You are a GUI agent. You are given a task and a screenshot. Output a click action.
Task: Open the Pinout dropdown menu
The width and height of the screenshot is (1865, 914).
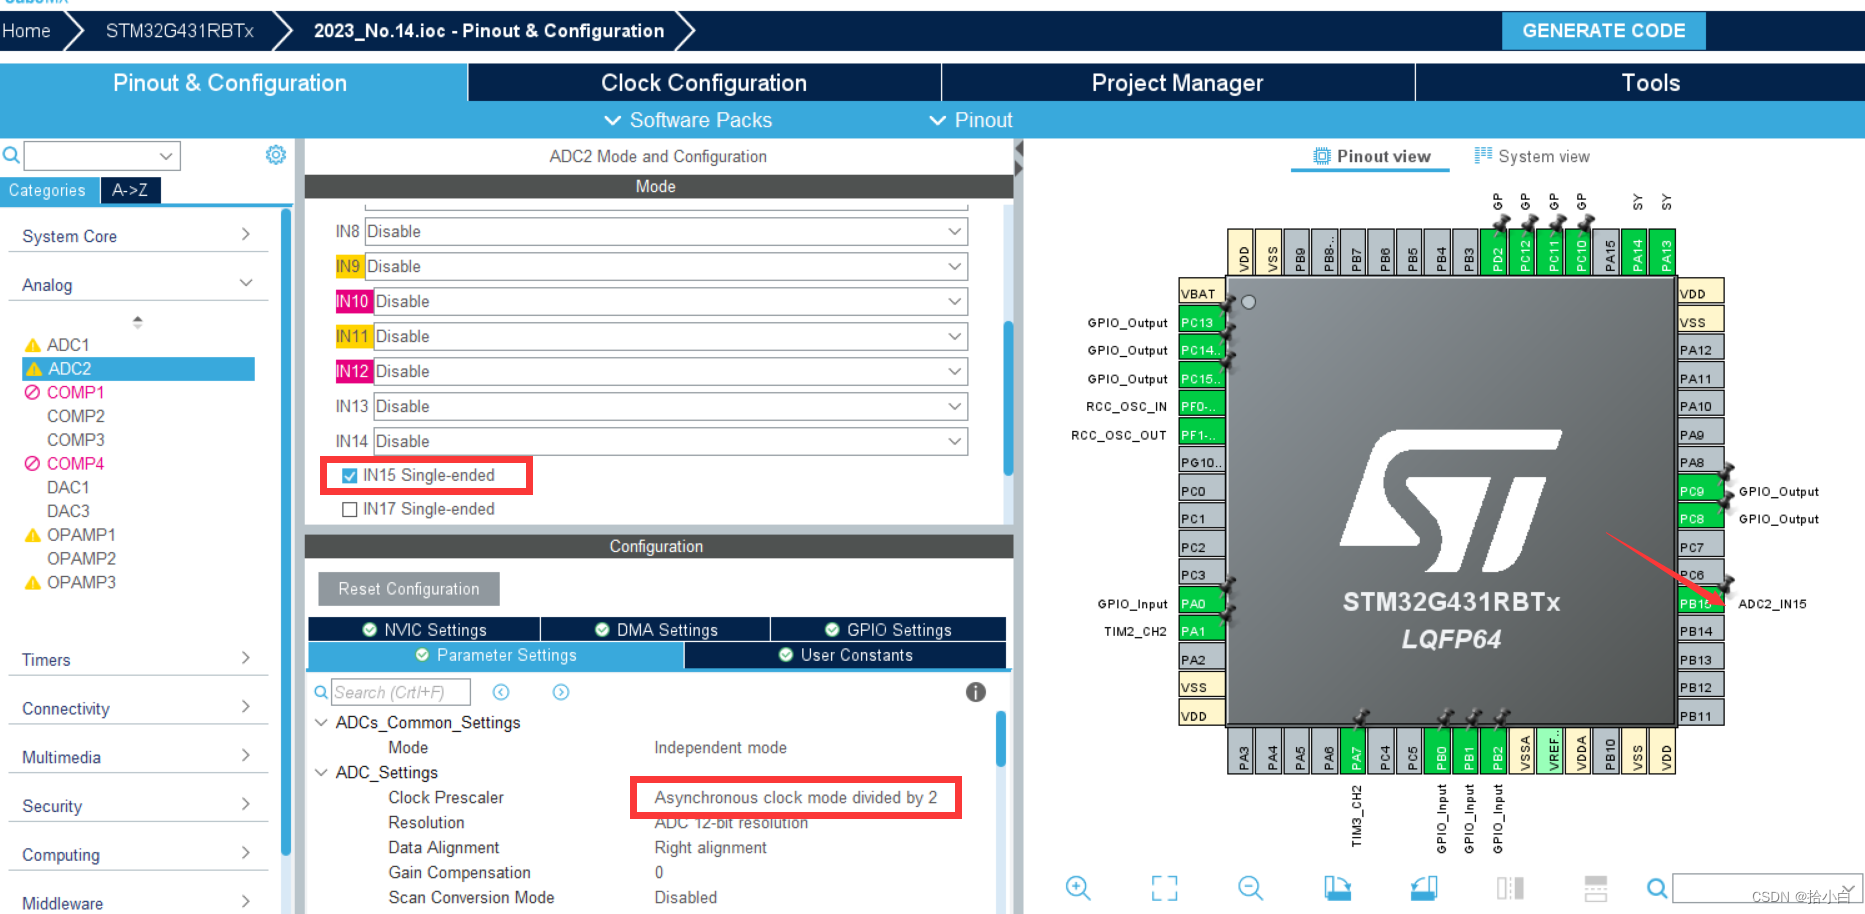coord(971,120)
